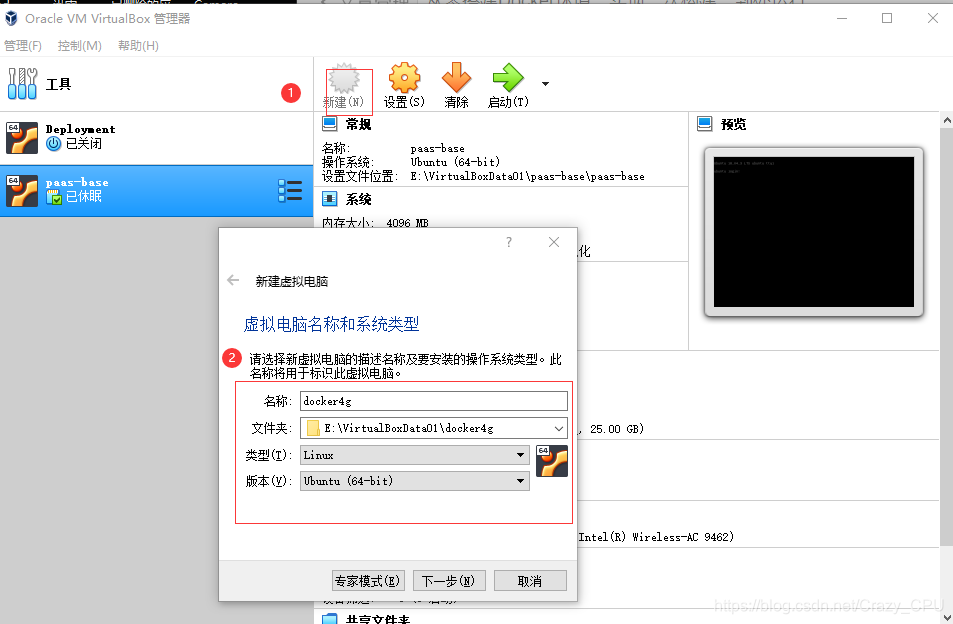Open the Type (类型) Linux dropdown
This screenshot has height=624, width=953.
tap(415, 455)
